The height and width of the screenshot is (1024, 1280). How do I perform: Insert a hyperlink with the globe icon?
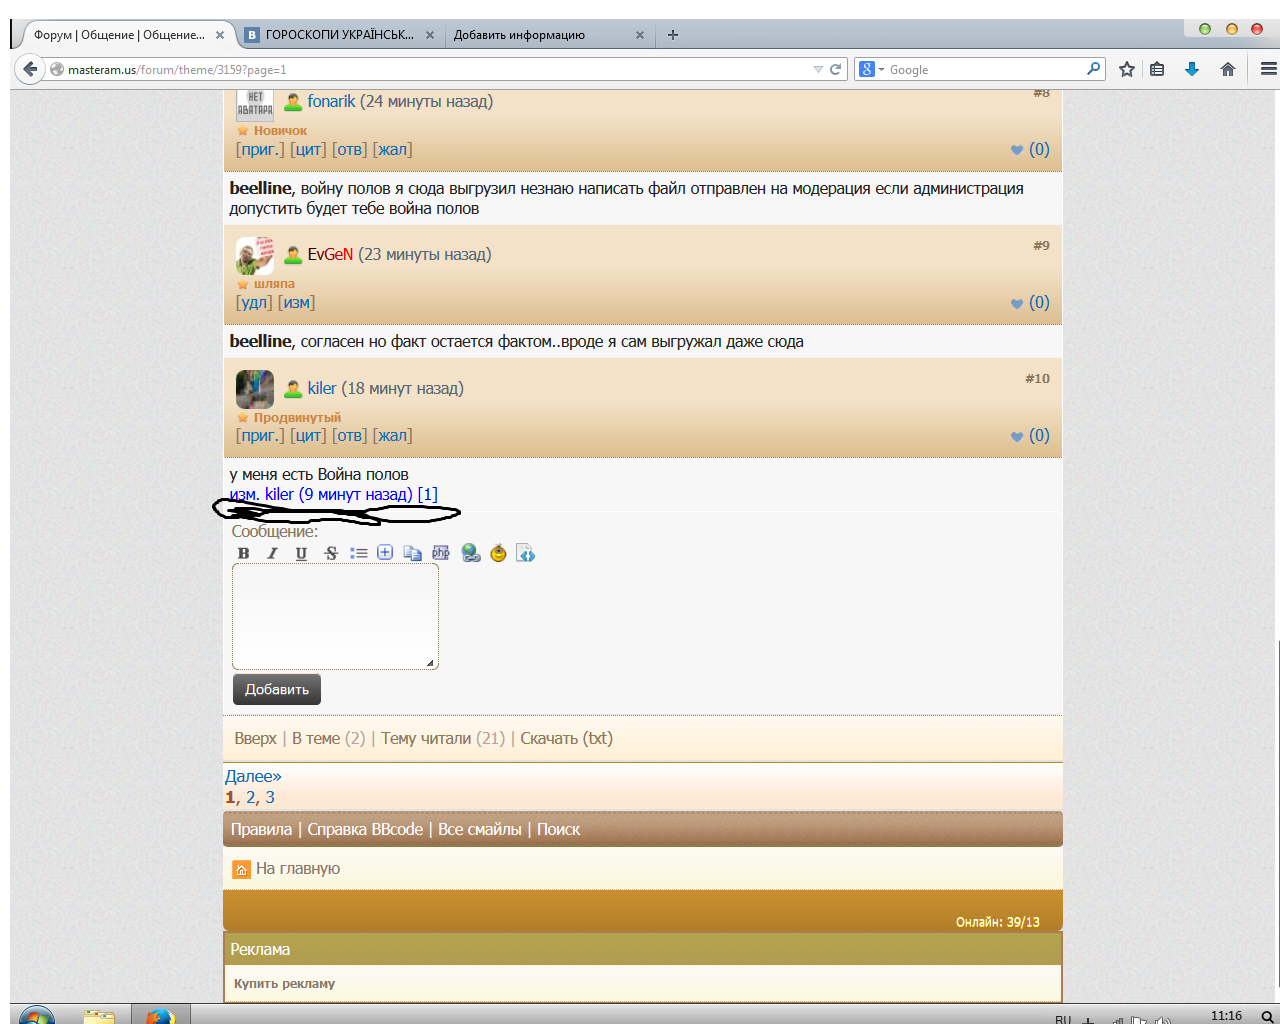[x=471, y=553]
